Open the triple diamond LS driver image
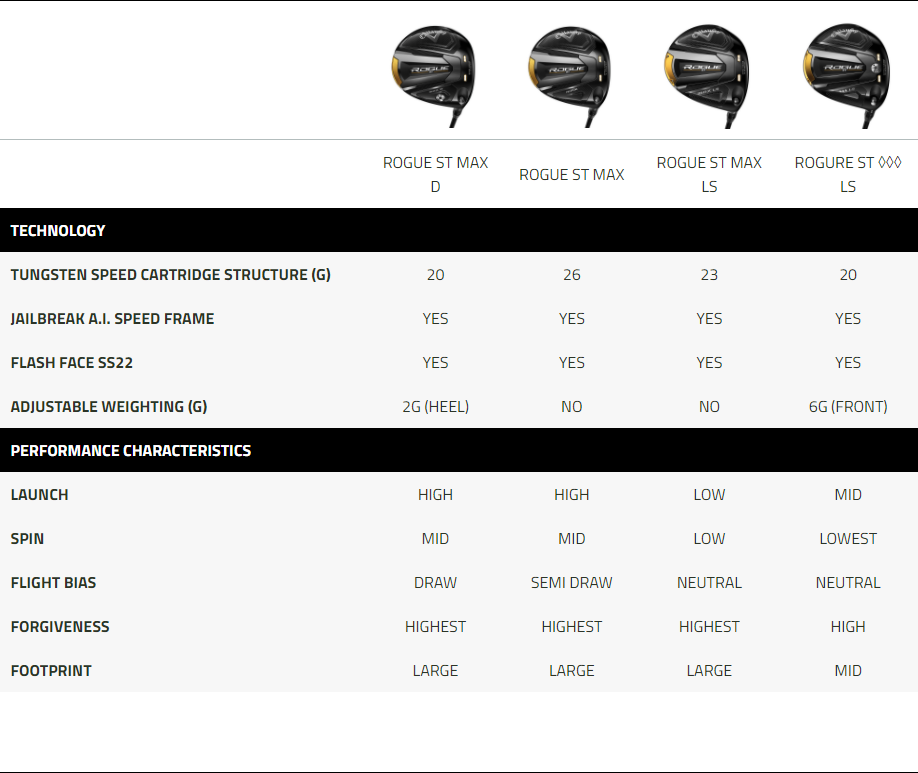The height and width of the screenshot is (773, 918). pos(847,74)
